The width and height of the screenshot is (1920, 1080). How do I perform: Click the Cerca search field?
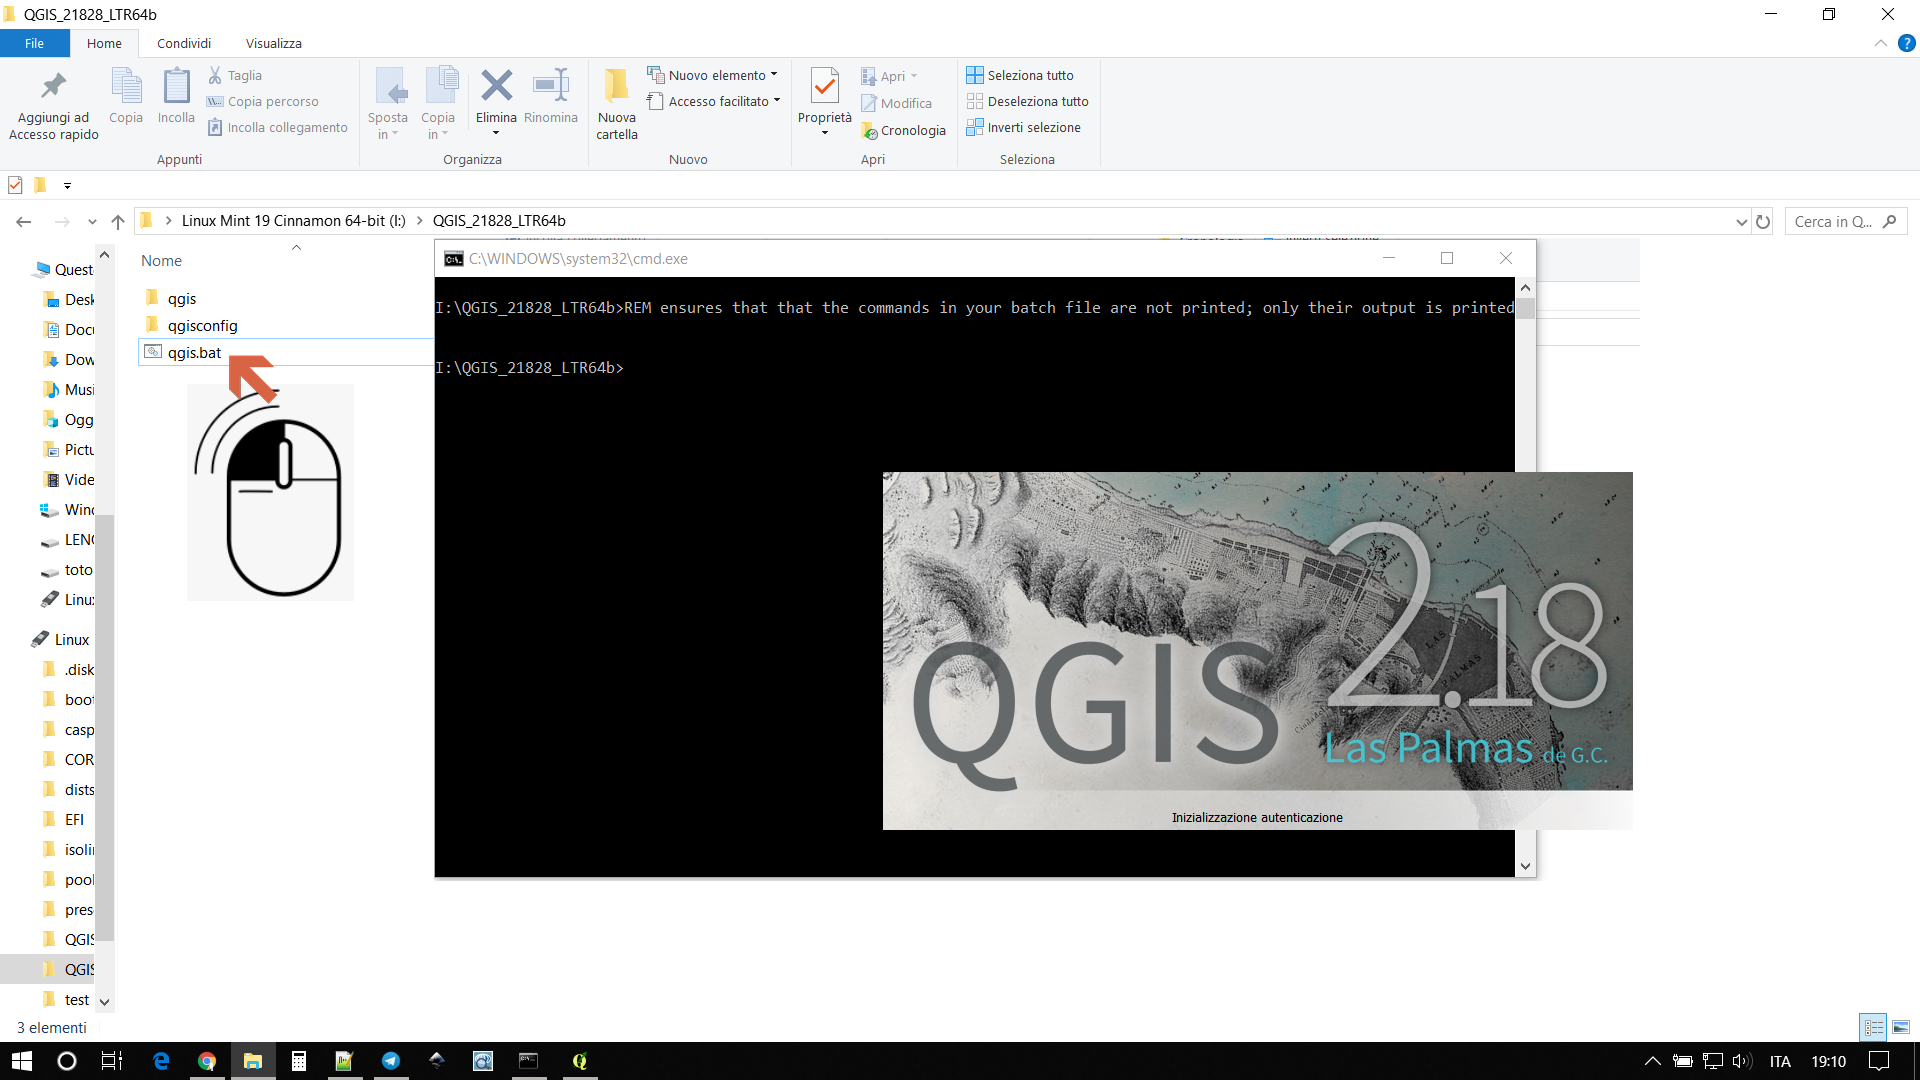click(x=1834, y=222)
